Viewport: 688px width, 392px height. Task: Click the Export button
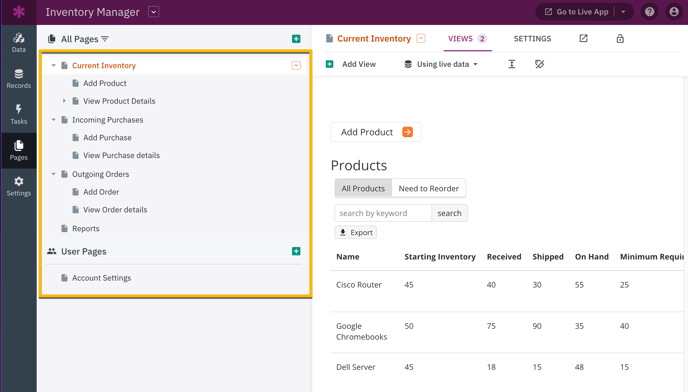(x=355, y=232)
